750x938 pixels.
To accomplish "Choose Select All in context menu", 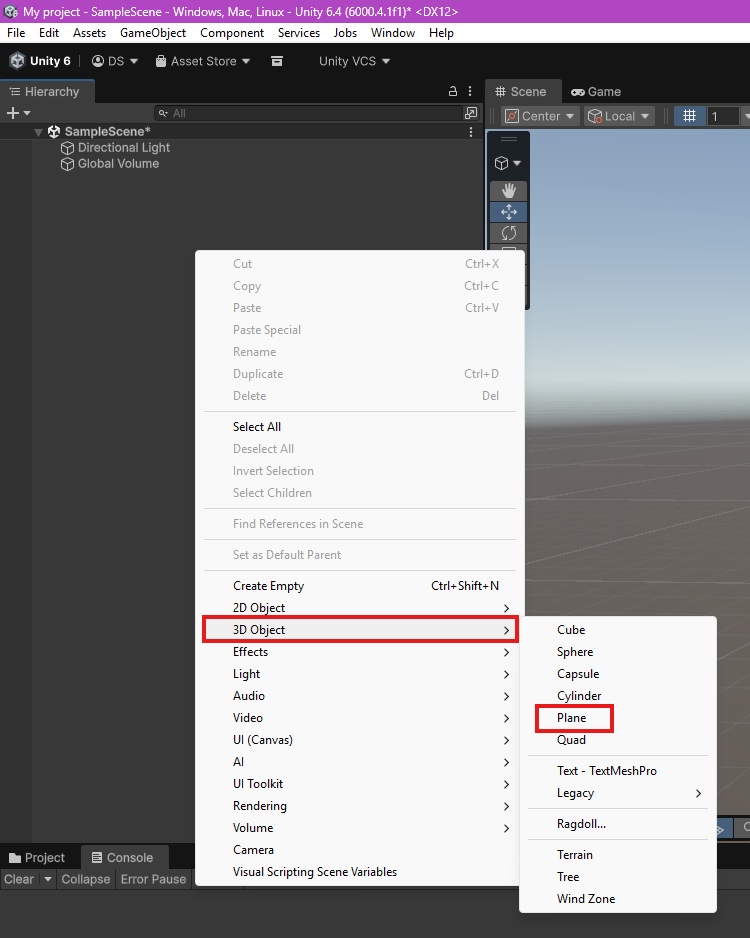I will point(360,427).
